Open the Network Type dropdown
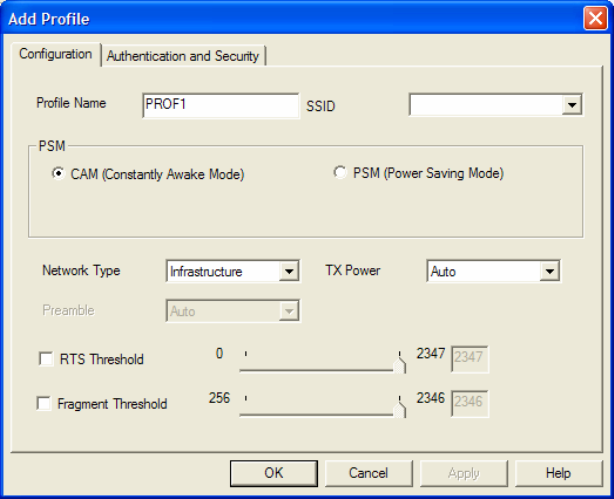Image resolution: width=614 pixels, height=499 pixels. pyautogui.click(x=289, y=271)
